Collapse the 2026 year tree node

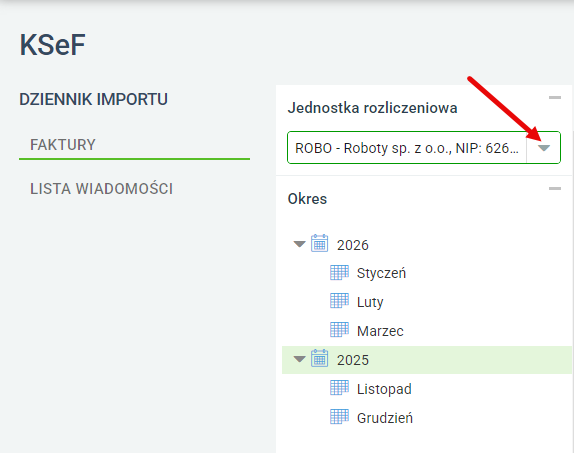point(299,244)
